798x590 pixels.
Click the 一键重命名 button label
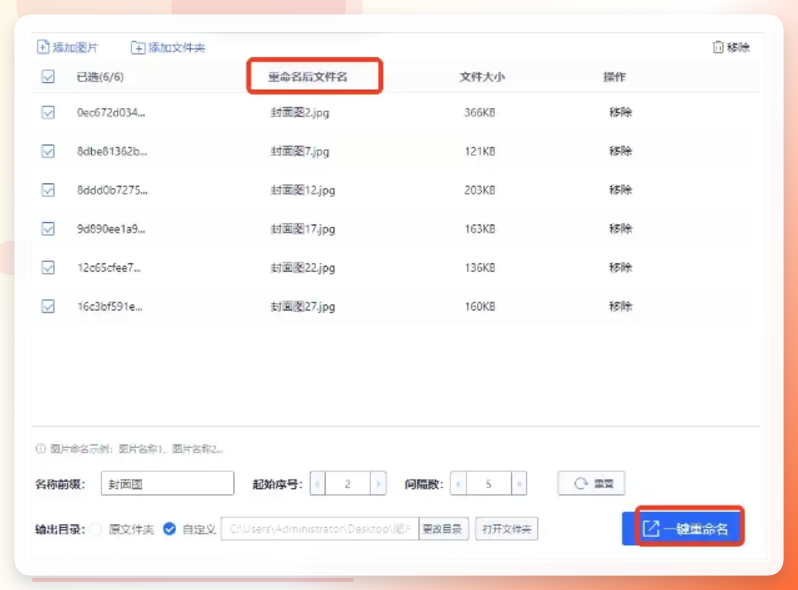pyautogui.click(x=696, y=529)
